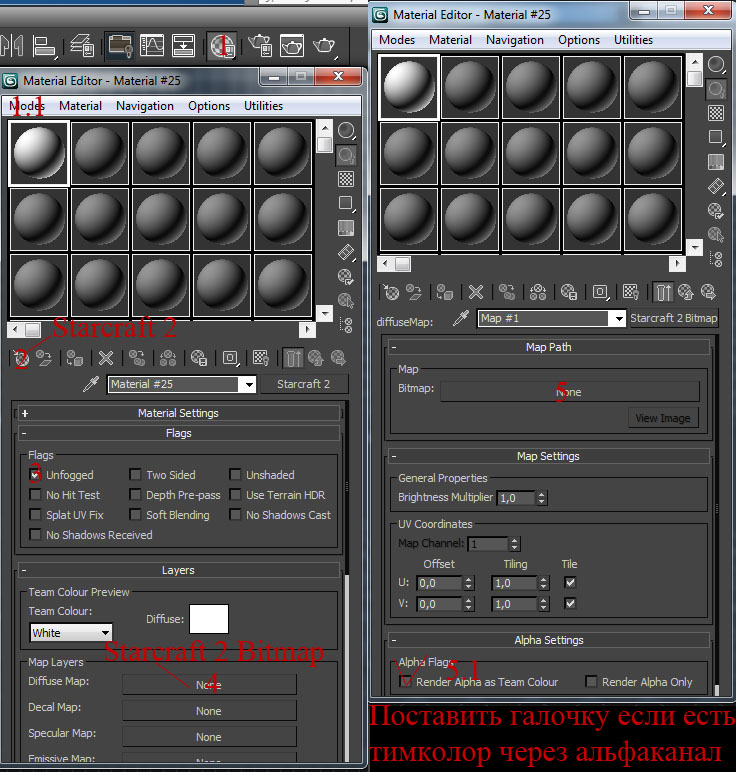Toggle checkered Background in right editor
The image size is (736, 772).
click(716, 113)
